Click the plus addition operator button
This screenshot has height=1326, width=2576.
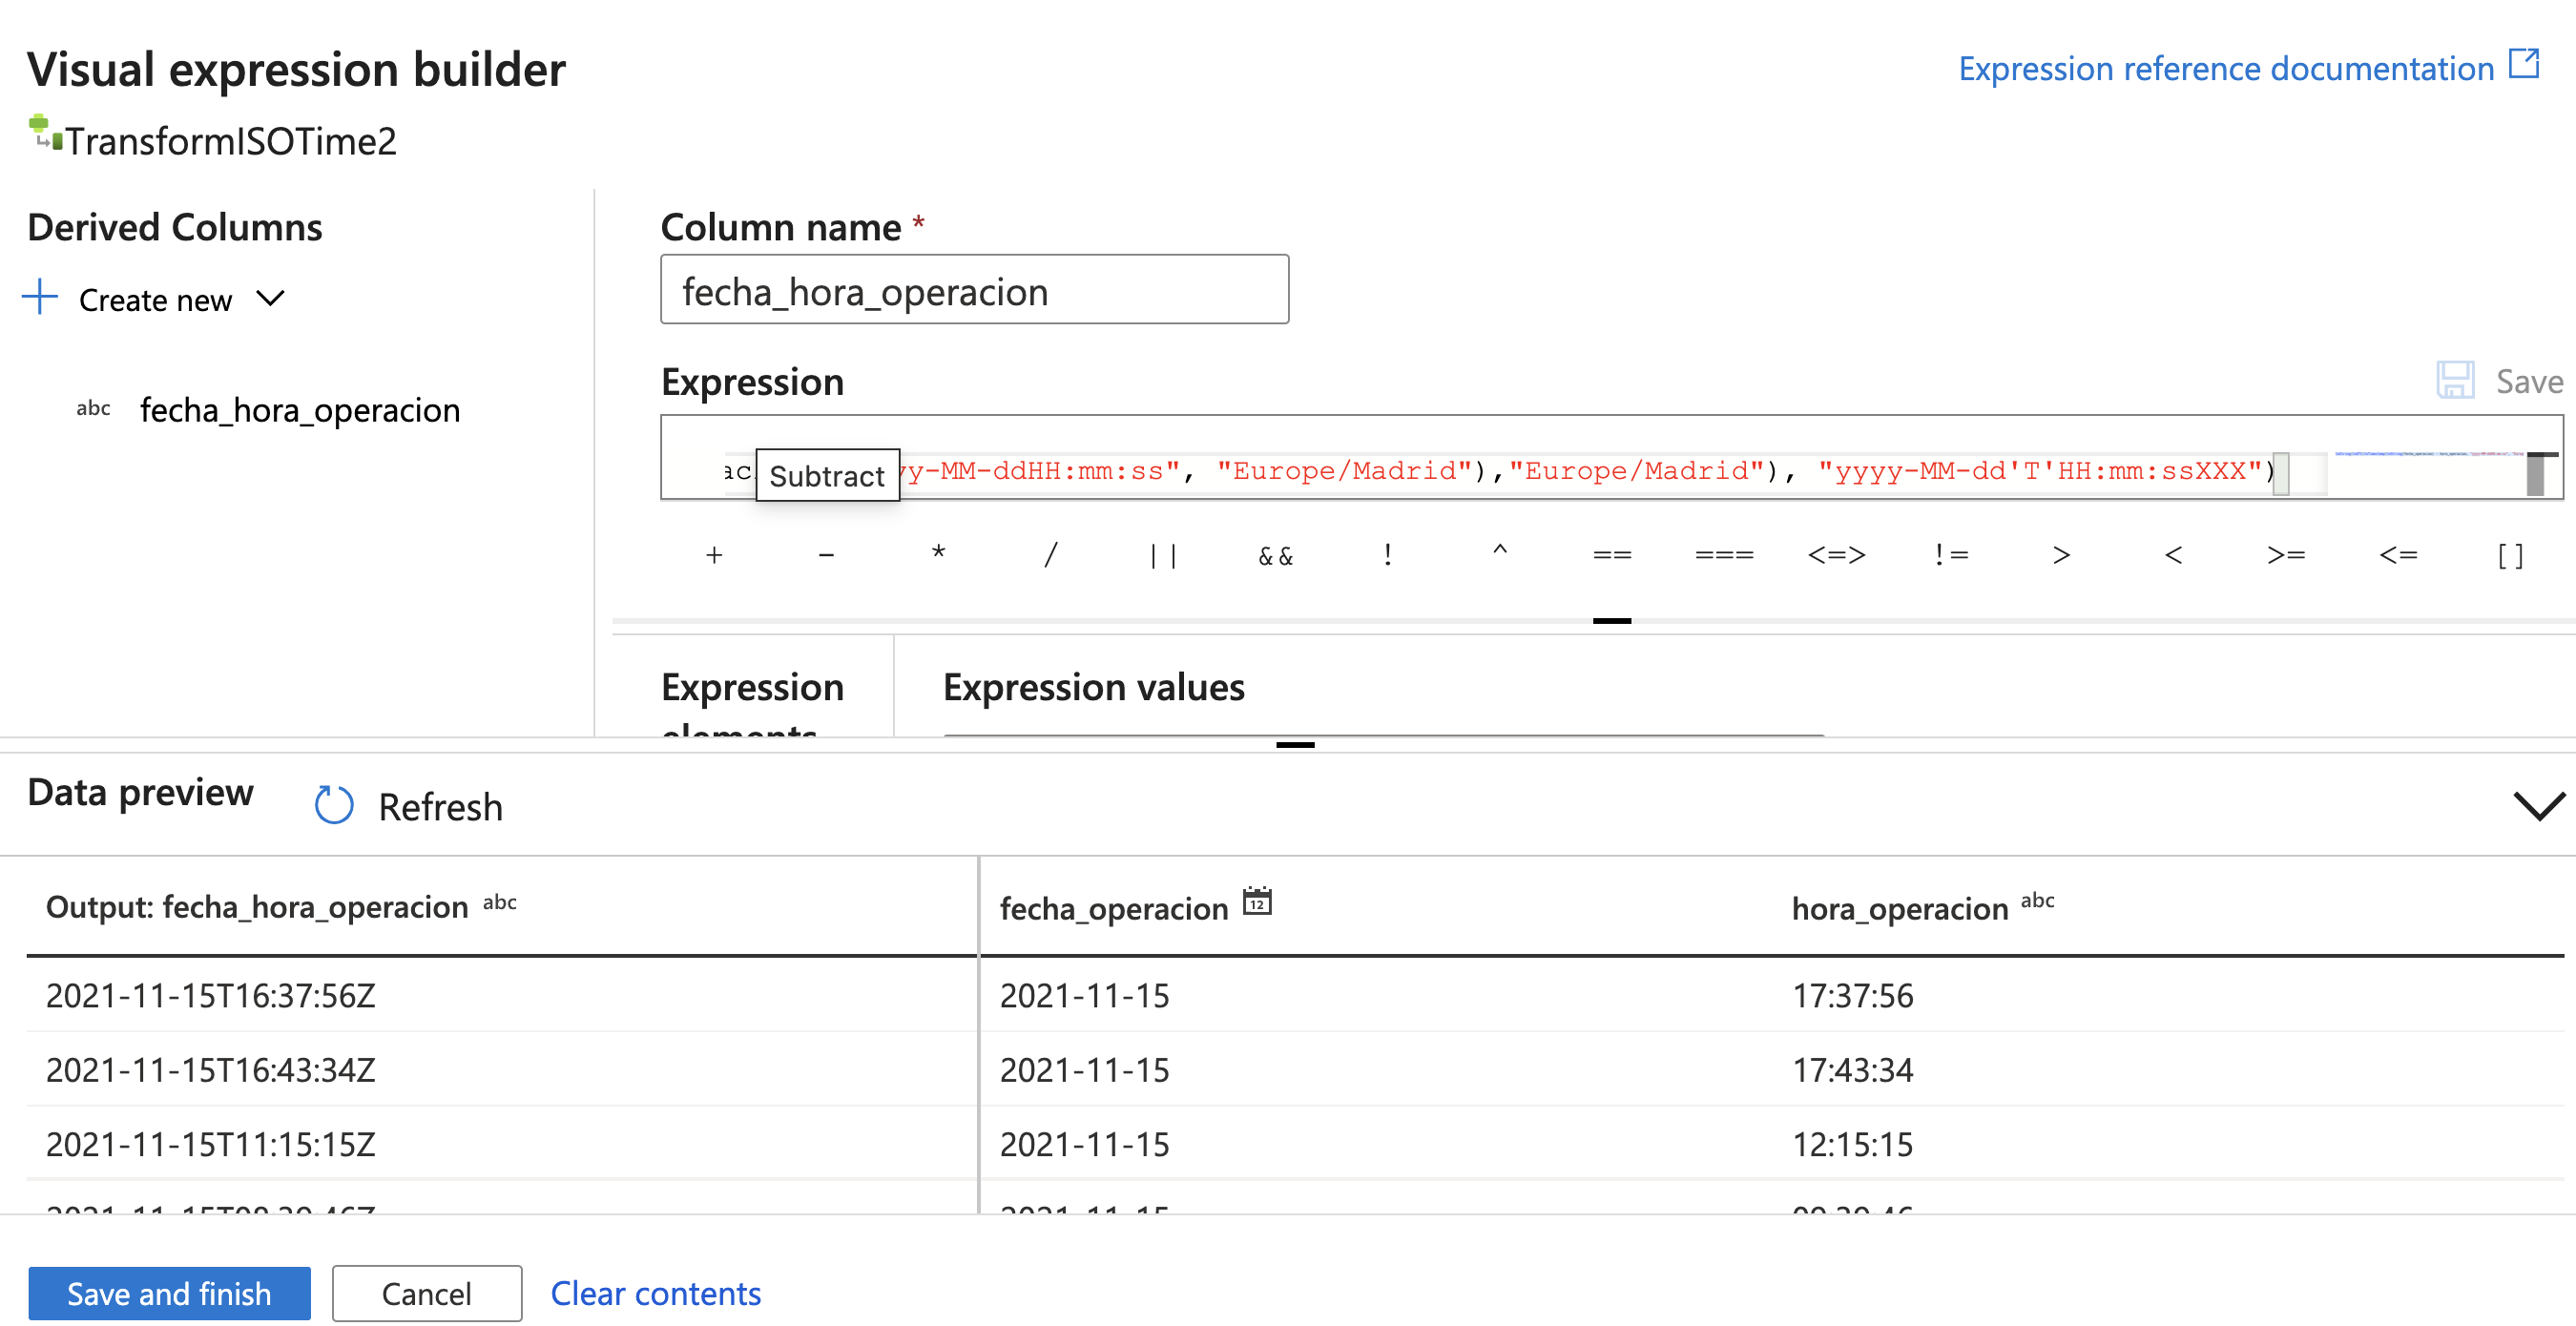(x=714, y=555)
